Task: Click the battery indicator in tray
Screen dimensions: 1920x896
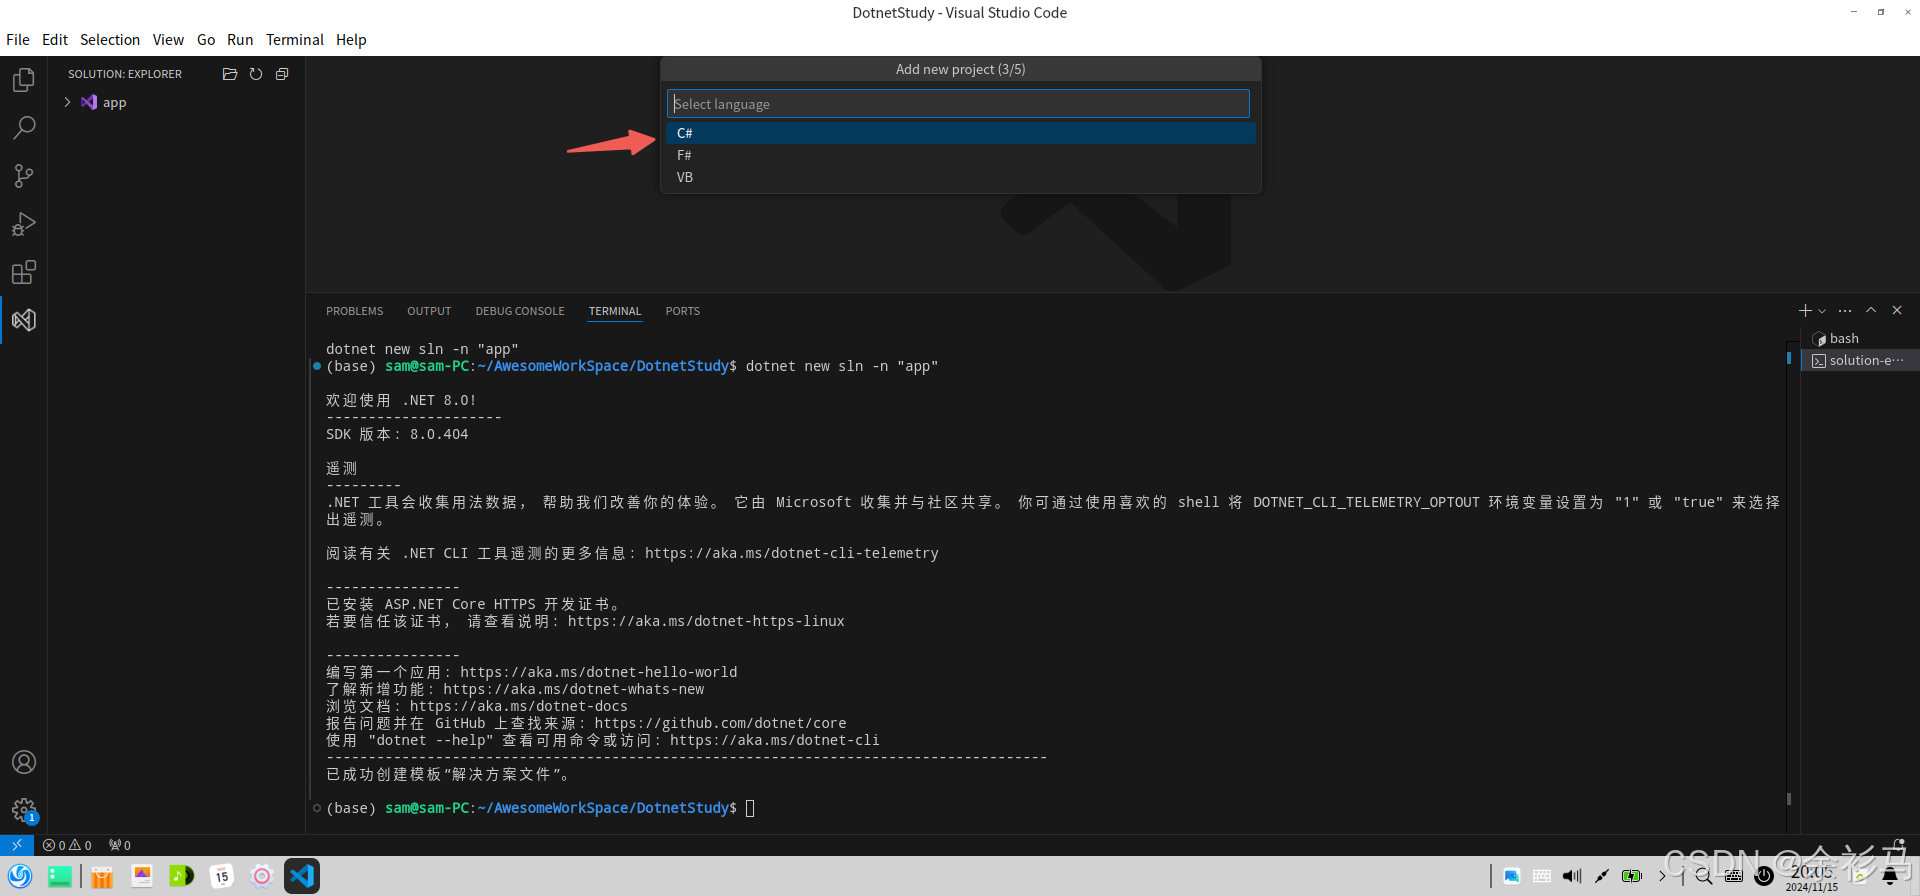Action: [x=1632, y=876]
